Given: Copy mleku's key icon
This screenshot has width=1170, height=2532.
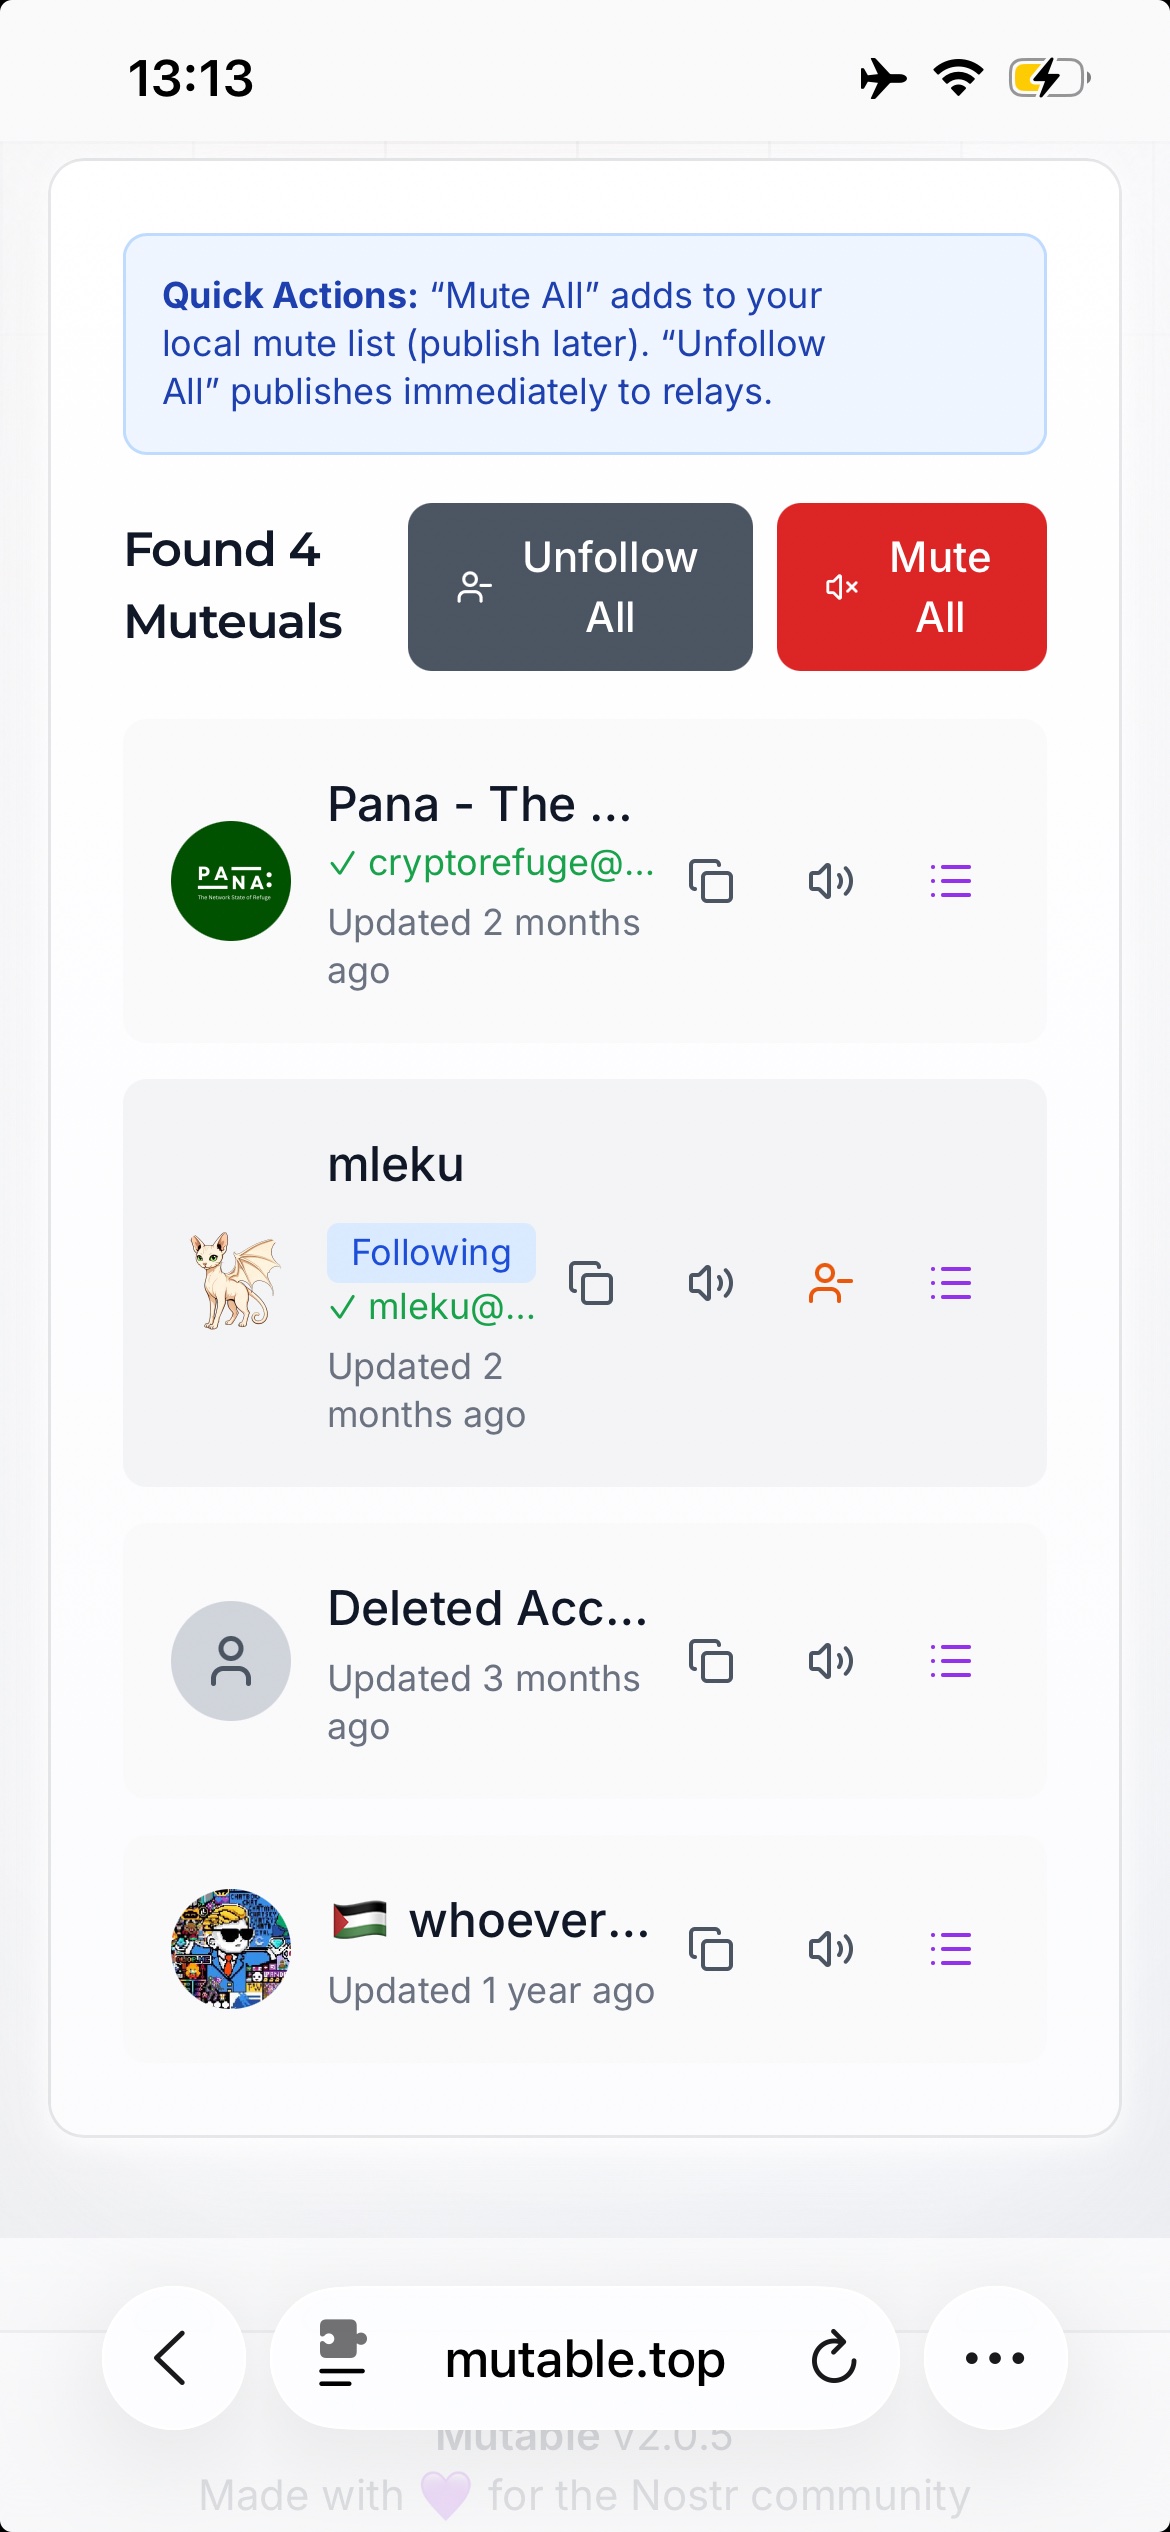Looking at the screenshot, I should (591, 1283).
